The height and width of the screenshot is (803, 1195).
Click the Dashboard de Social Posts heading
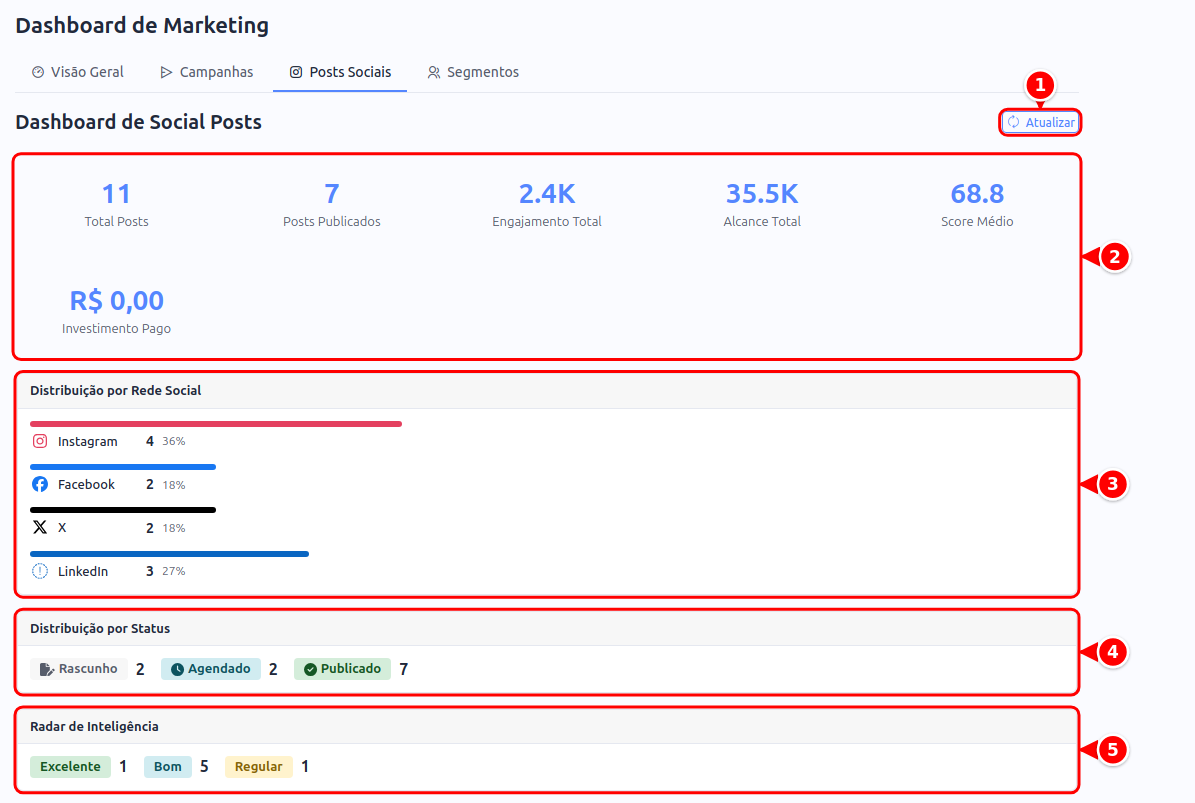coord(139,122)
